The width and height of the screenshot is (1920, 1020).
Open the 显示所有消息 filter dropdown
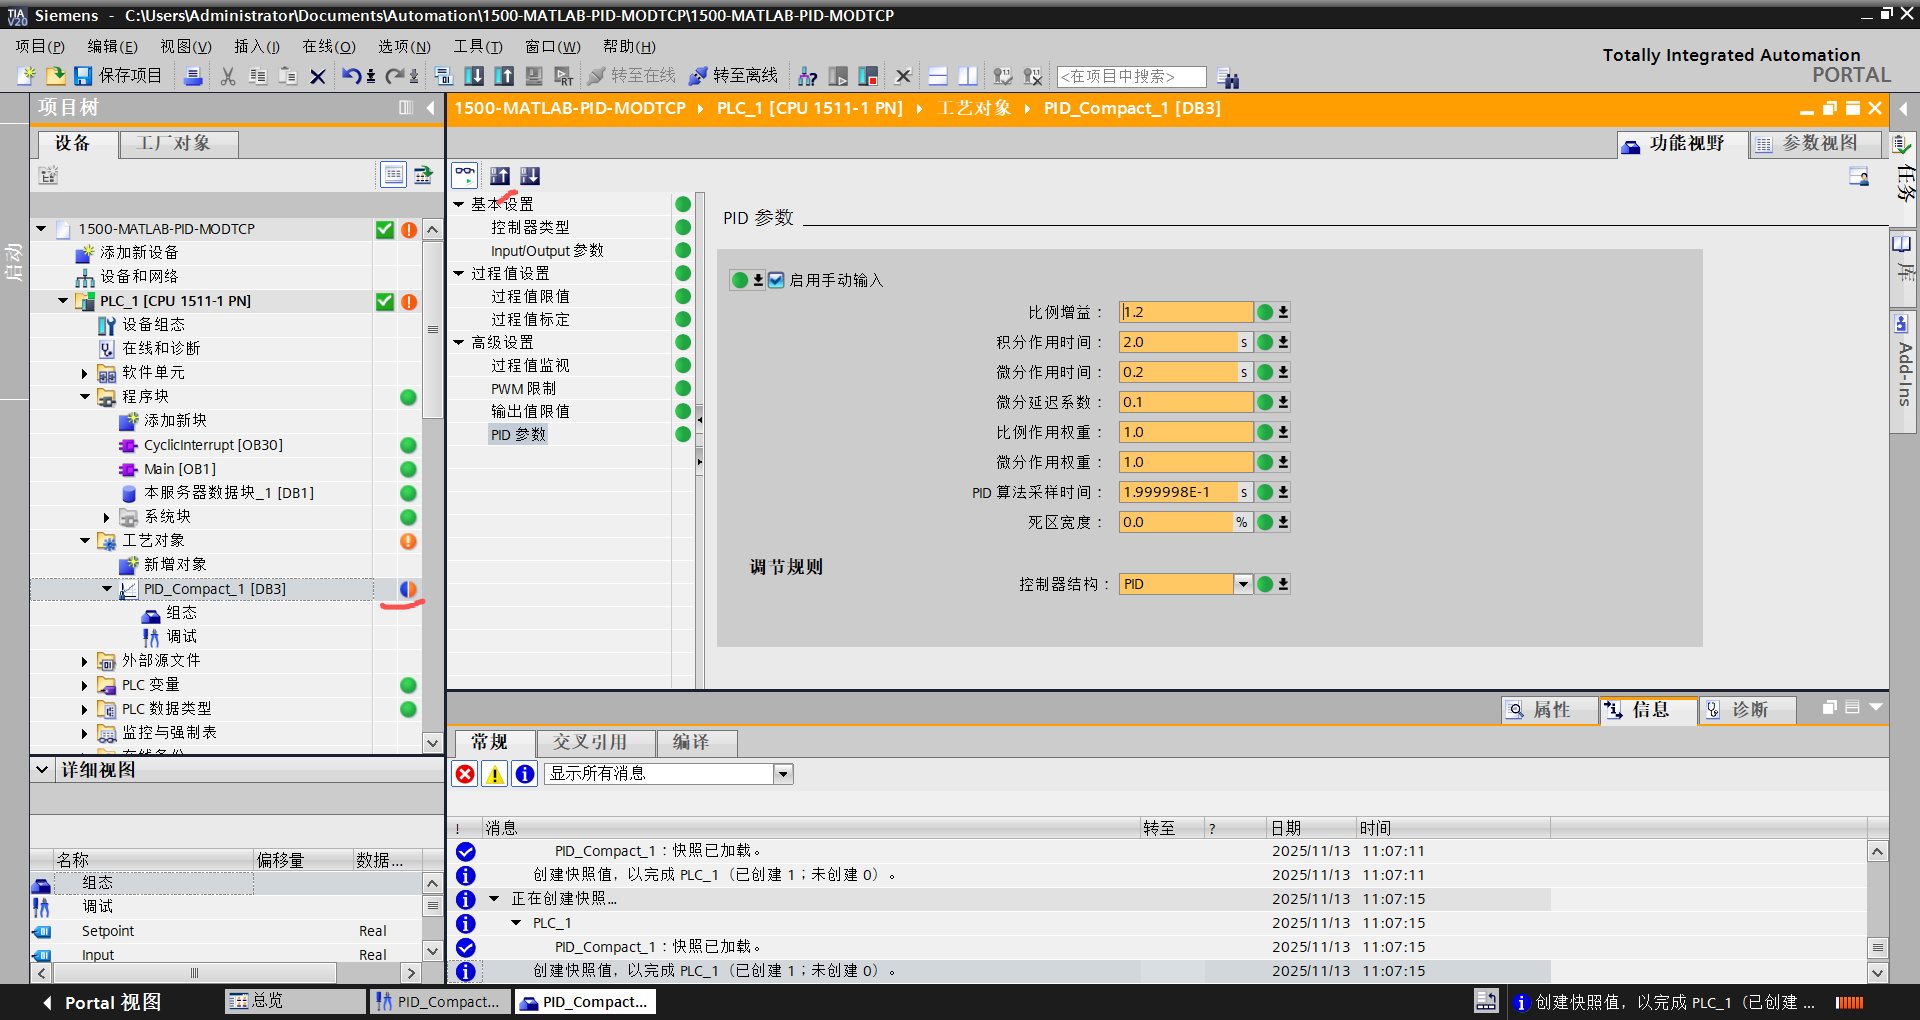tap(783, 774)
